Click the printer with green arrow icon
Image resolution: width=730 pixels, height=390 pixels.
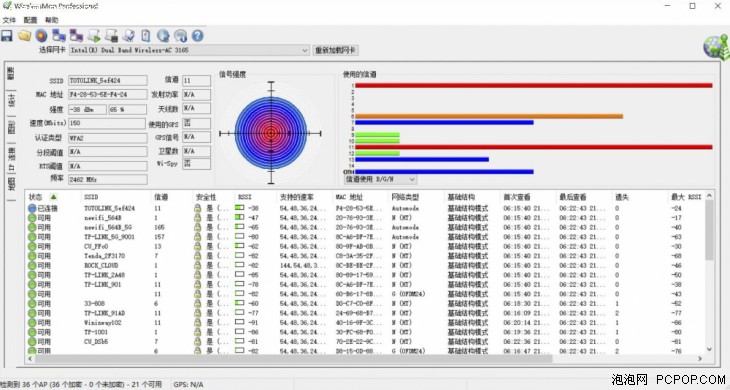[94, 35]
